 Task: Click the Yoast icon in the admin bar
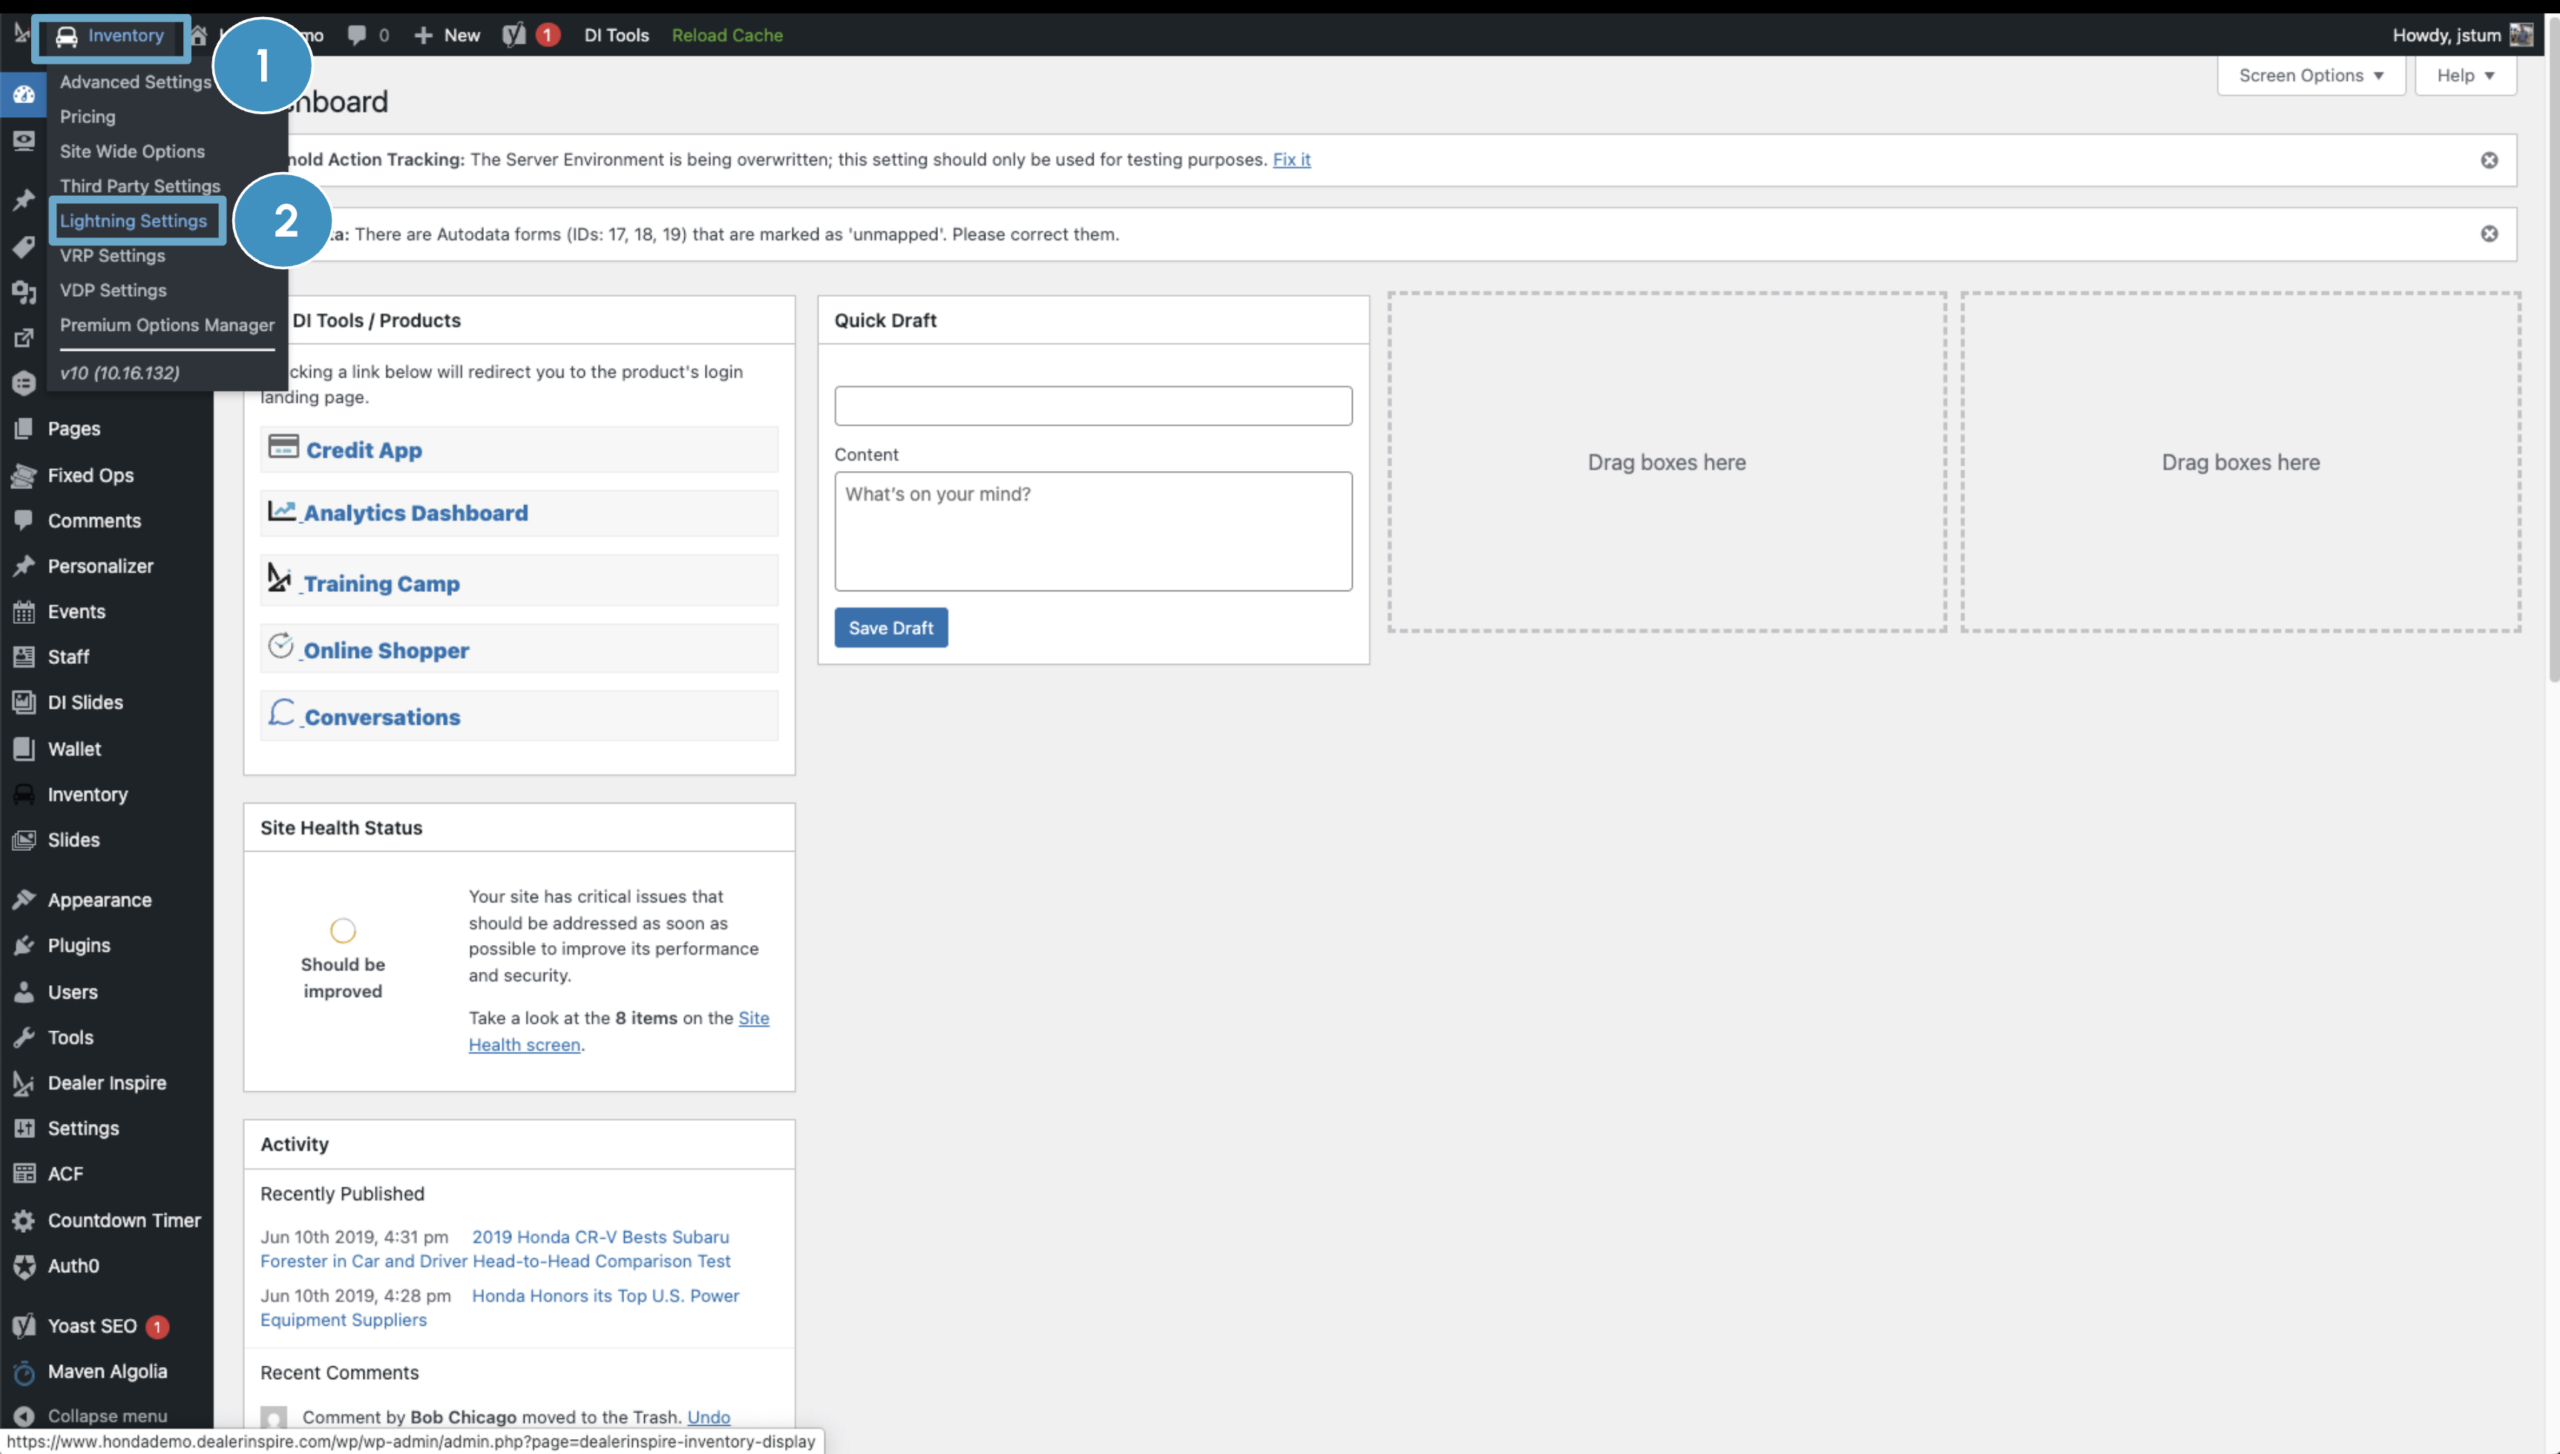[x=514, y=35]
